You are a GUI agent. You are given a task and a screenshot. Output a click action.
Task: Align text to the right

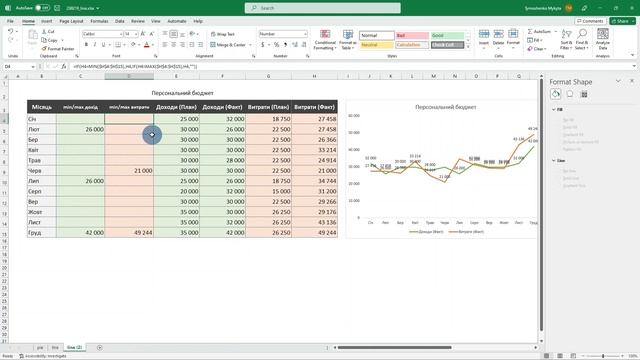182,44
